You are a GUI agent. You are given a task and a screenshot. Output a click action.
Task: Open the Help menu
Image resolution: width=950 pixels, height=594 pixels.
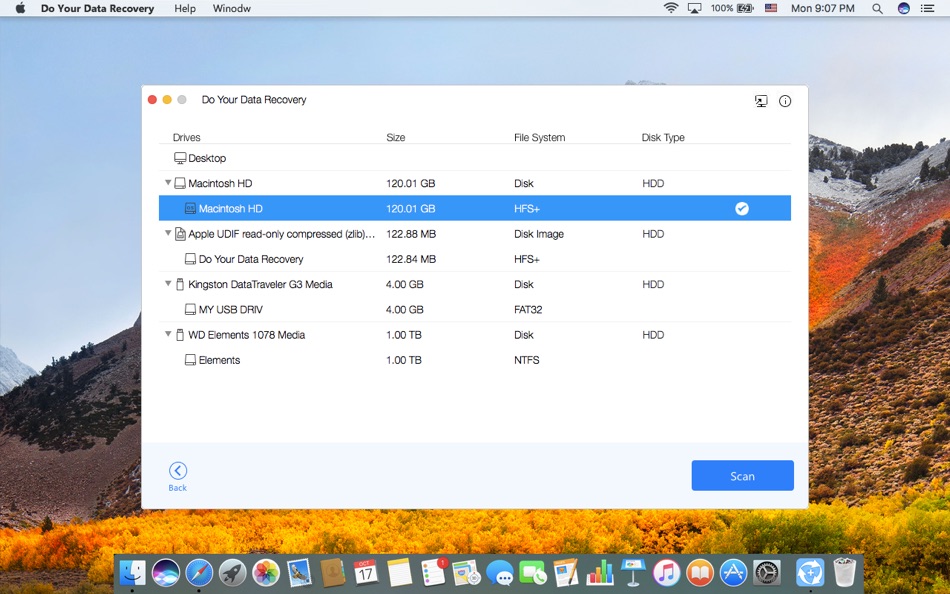tap(185, 8)
